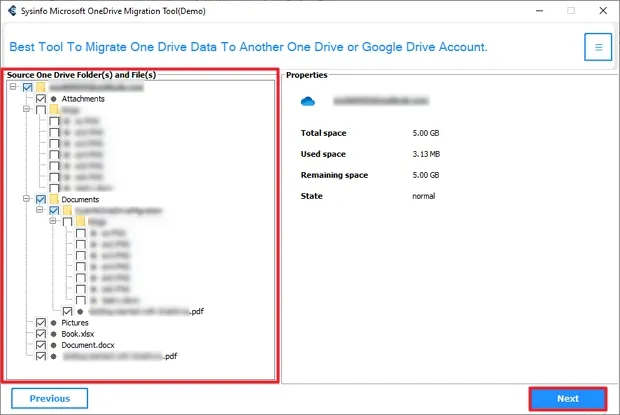
Task: Click the bullet icon beside Attachments
Action: 53,99
